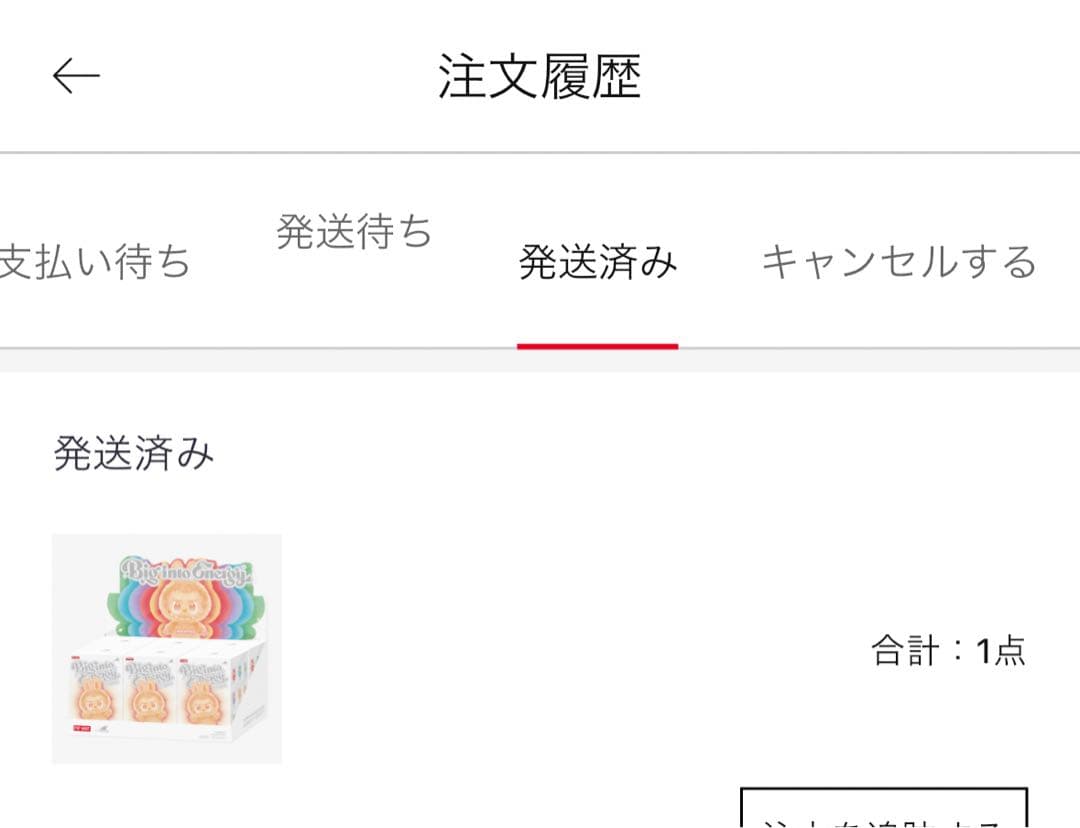Open the 支払い待ち tab
The image size is (1080, 828).
point(94,262)
